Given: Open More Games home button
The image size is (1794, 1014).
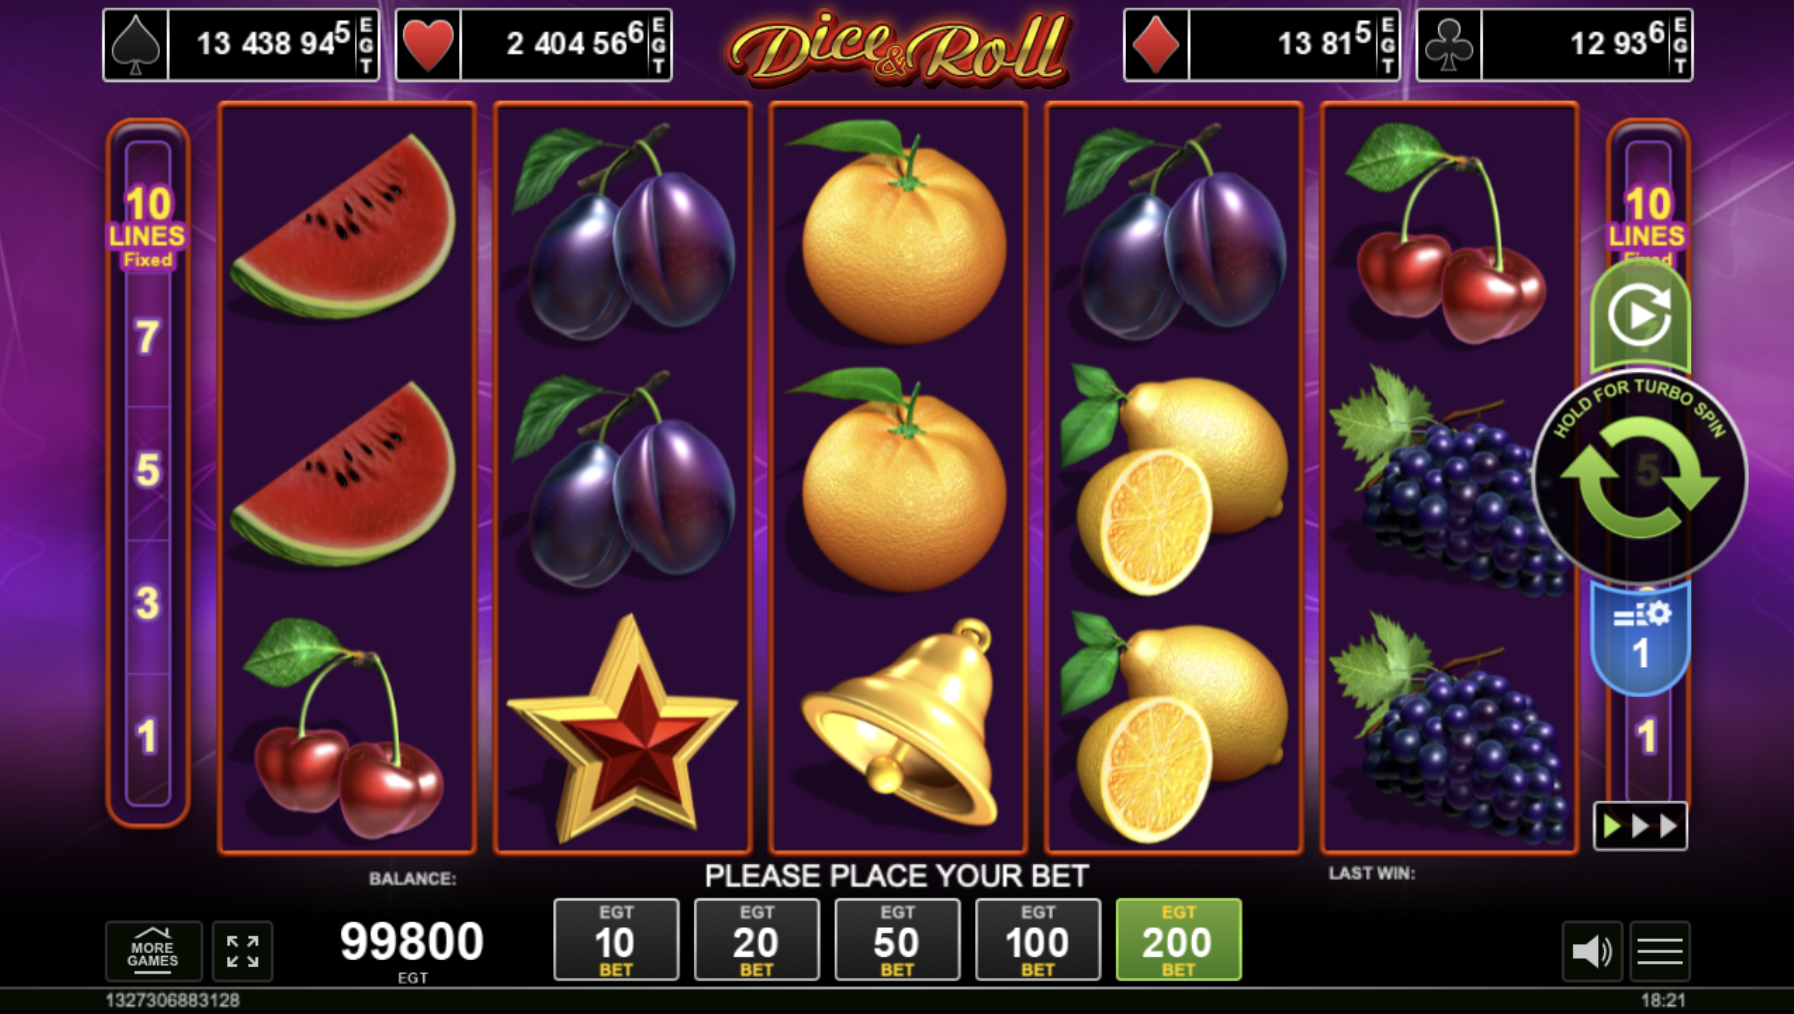Looking at the screenshot, I should pyautogui.click(x=153, y=951).
